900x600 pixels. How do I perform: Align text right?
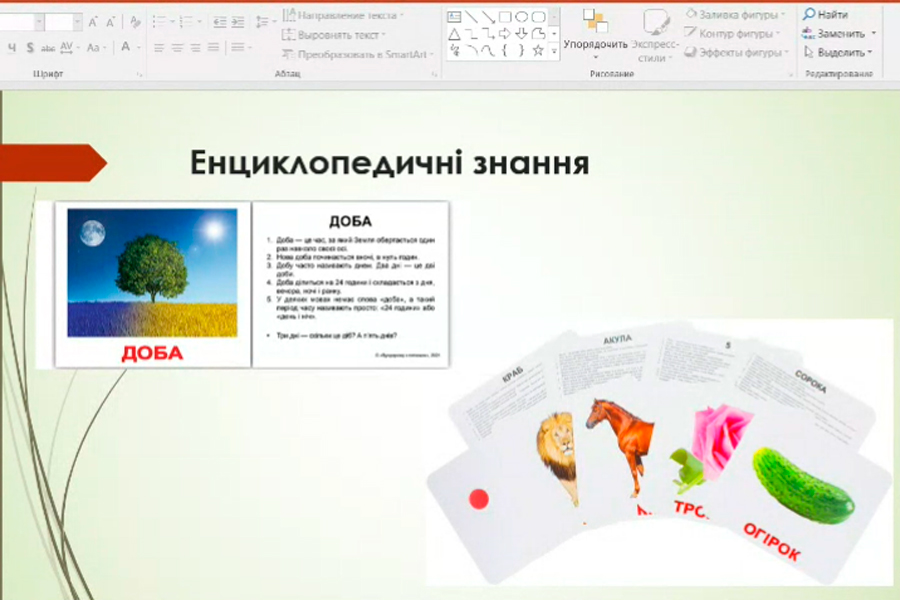196,48
